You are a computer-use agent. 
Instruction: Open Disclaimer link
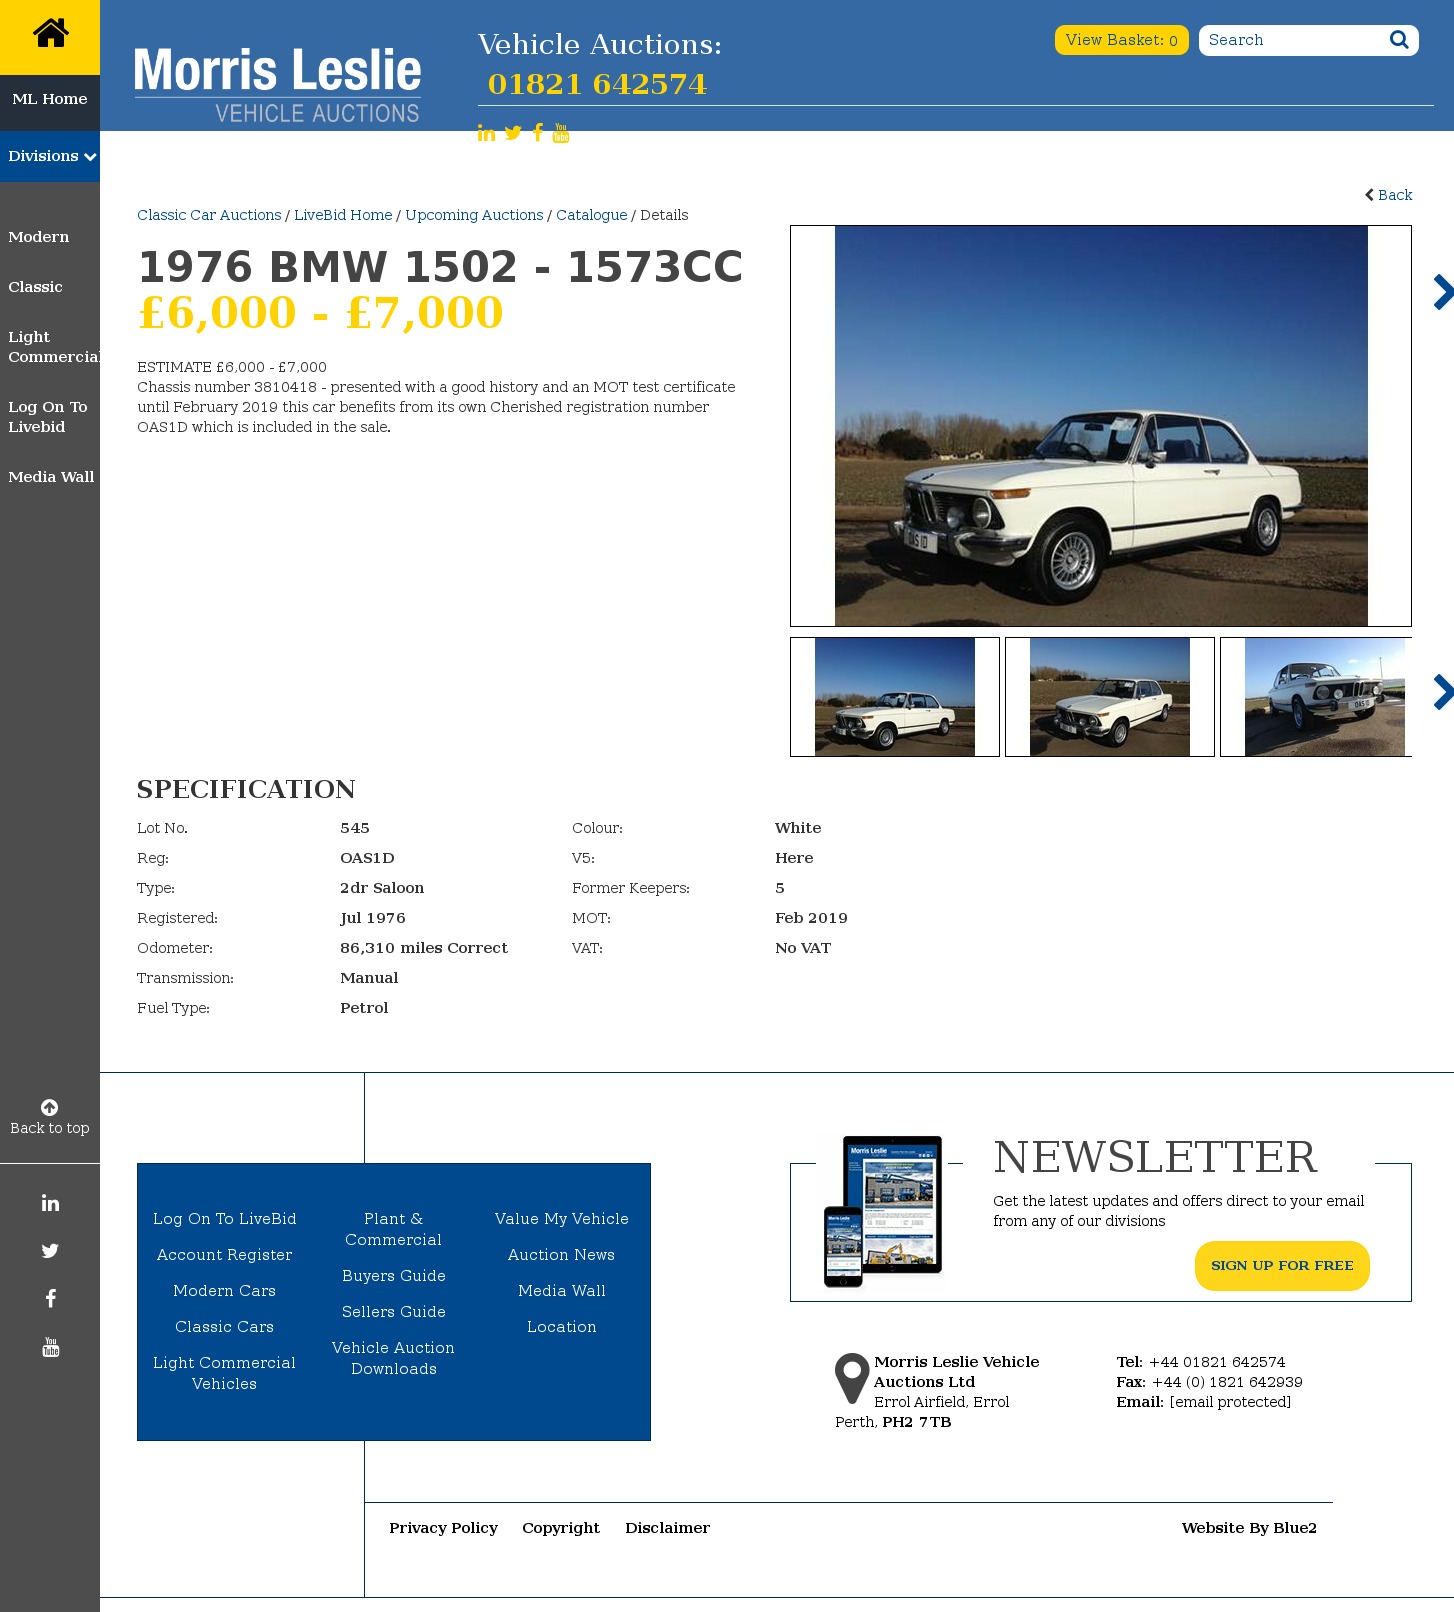667,1528
